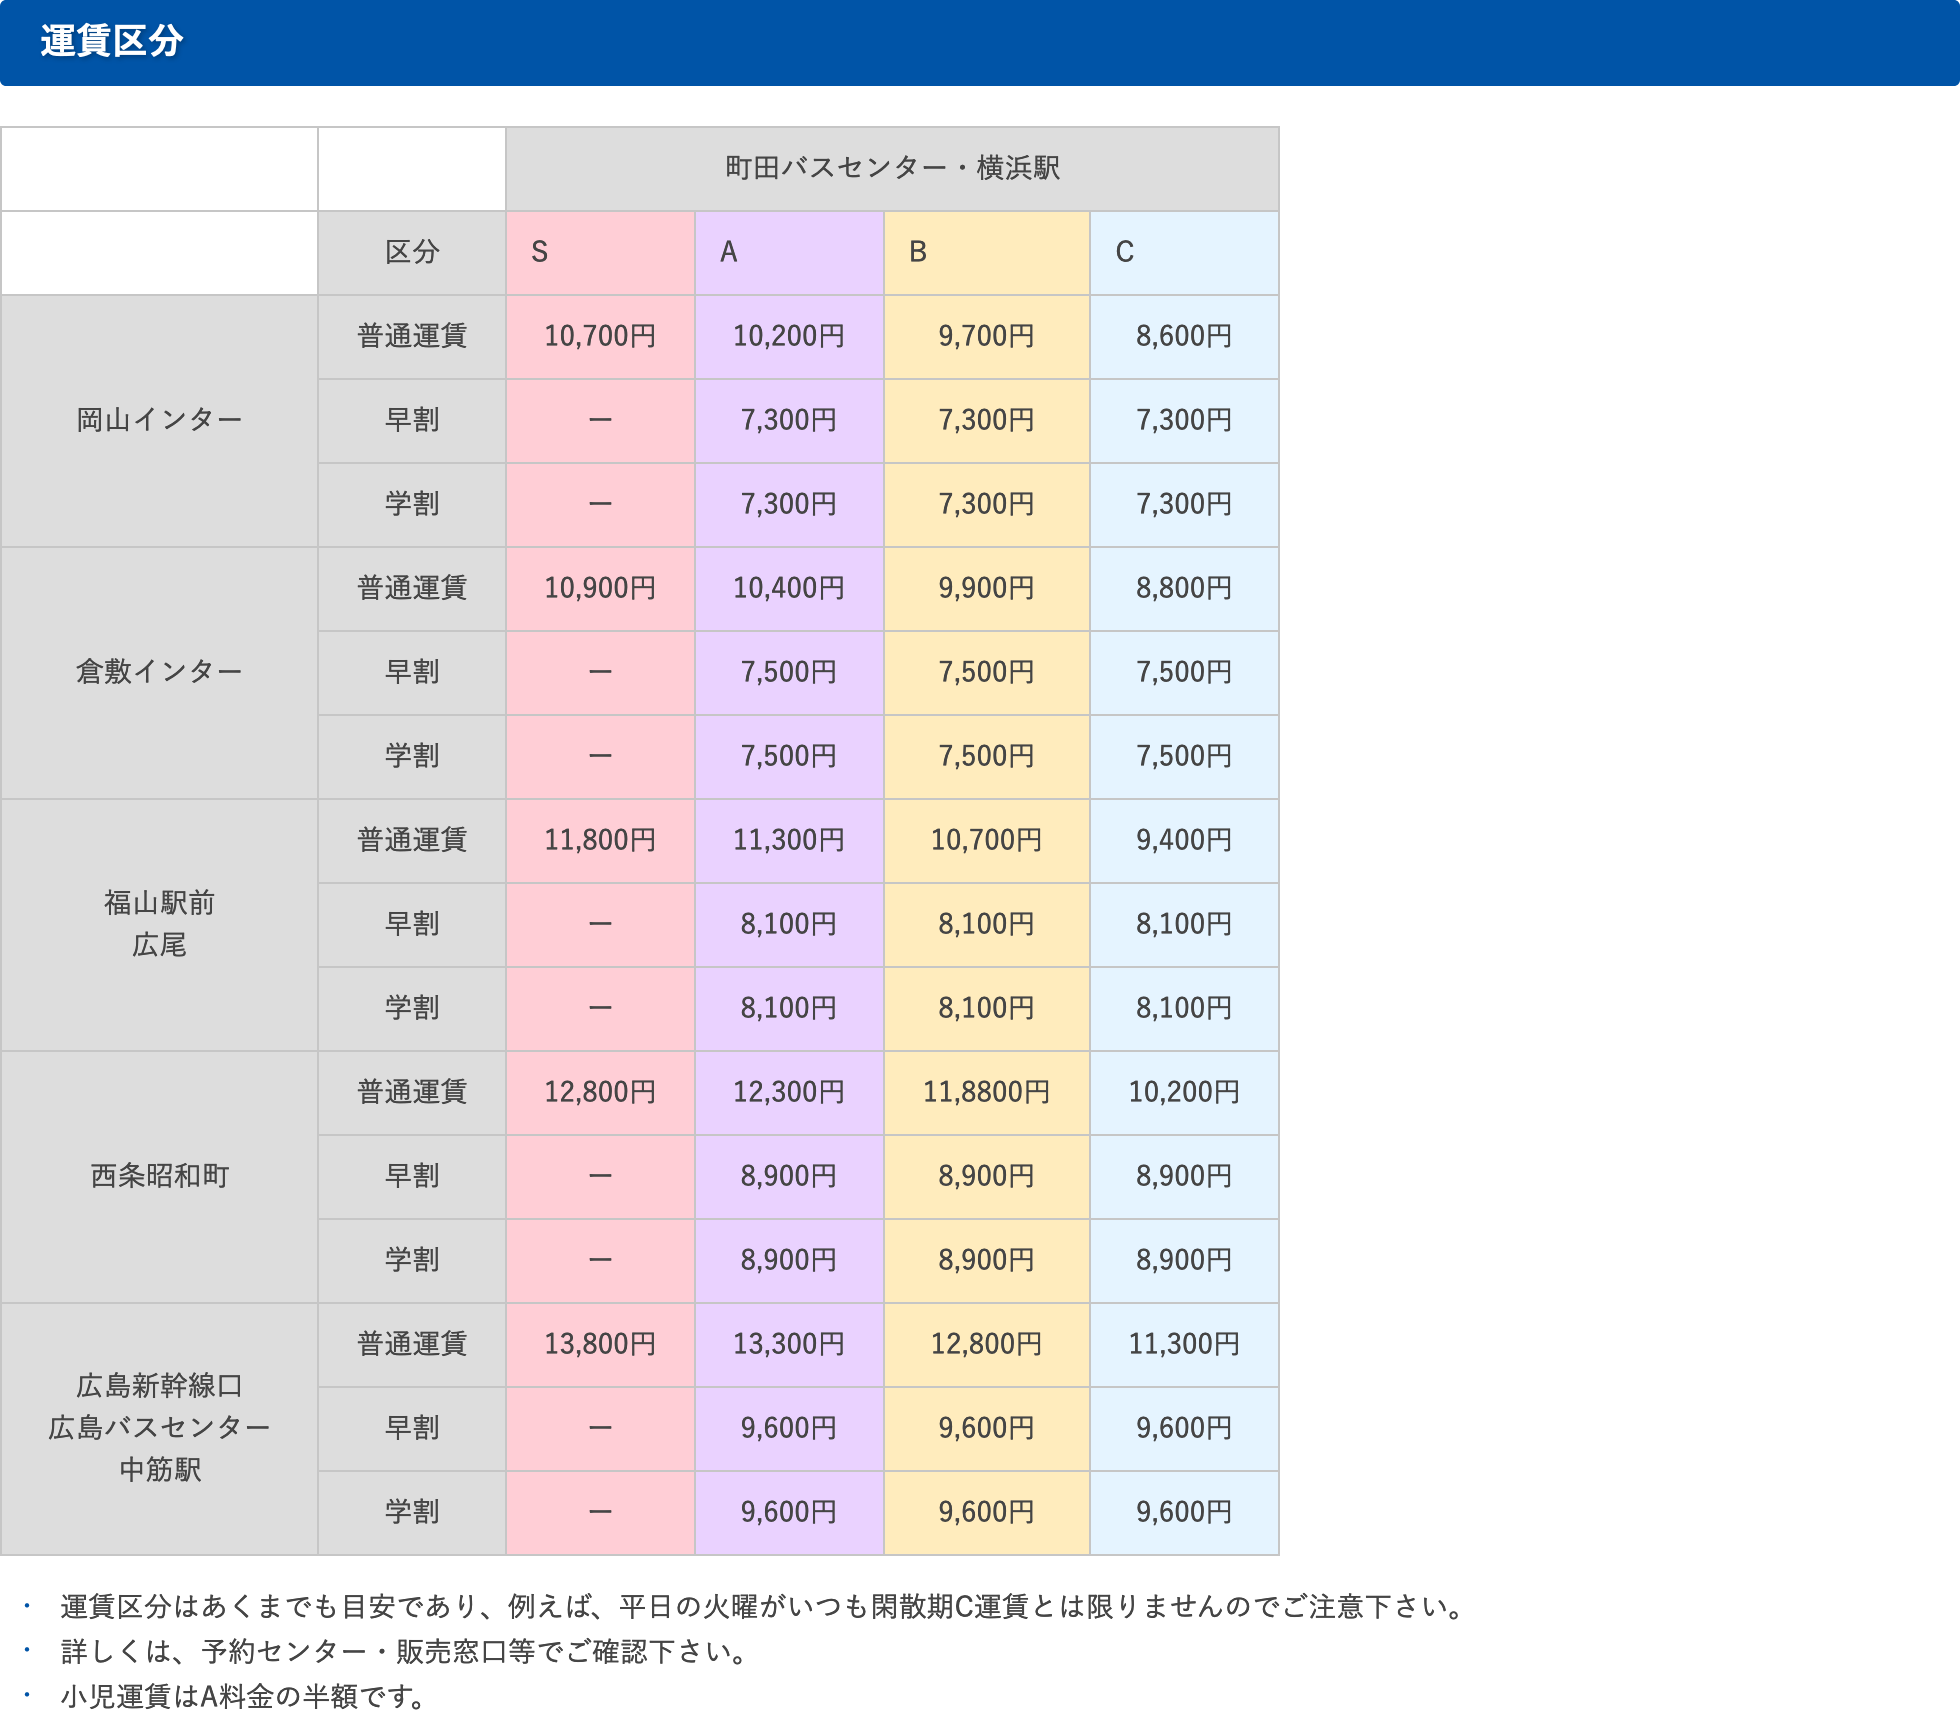1960x1729 pixels.
Task: Select 普通運賃 label in 広島 group
Action: click(x=412, y=1344)
